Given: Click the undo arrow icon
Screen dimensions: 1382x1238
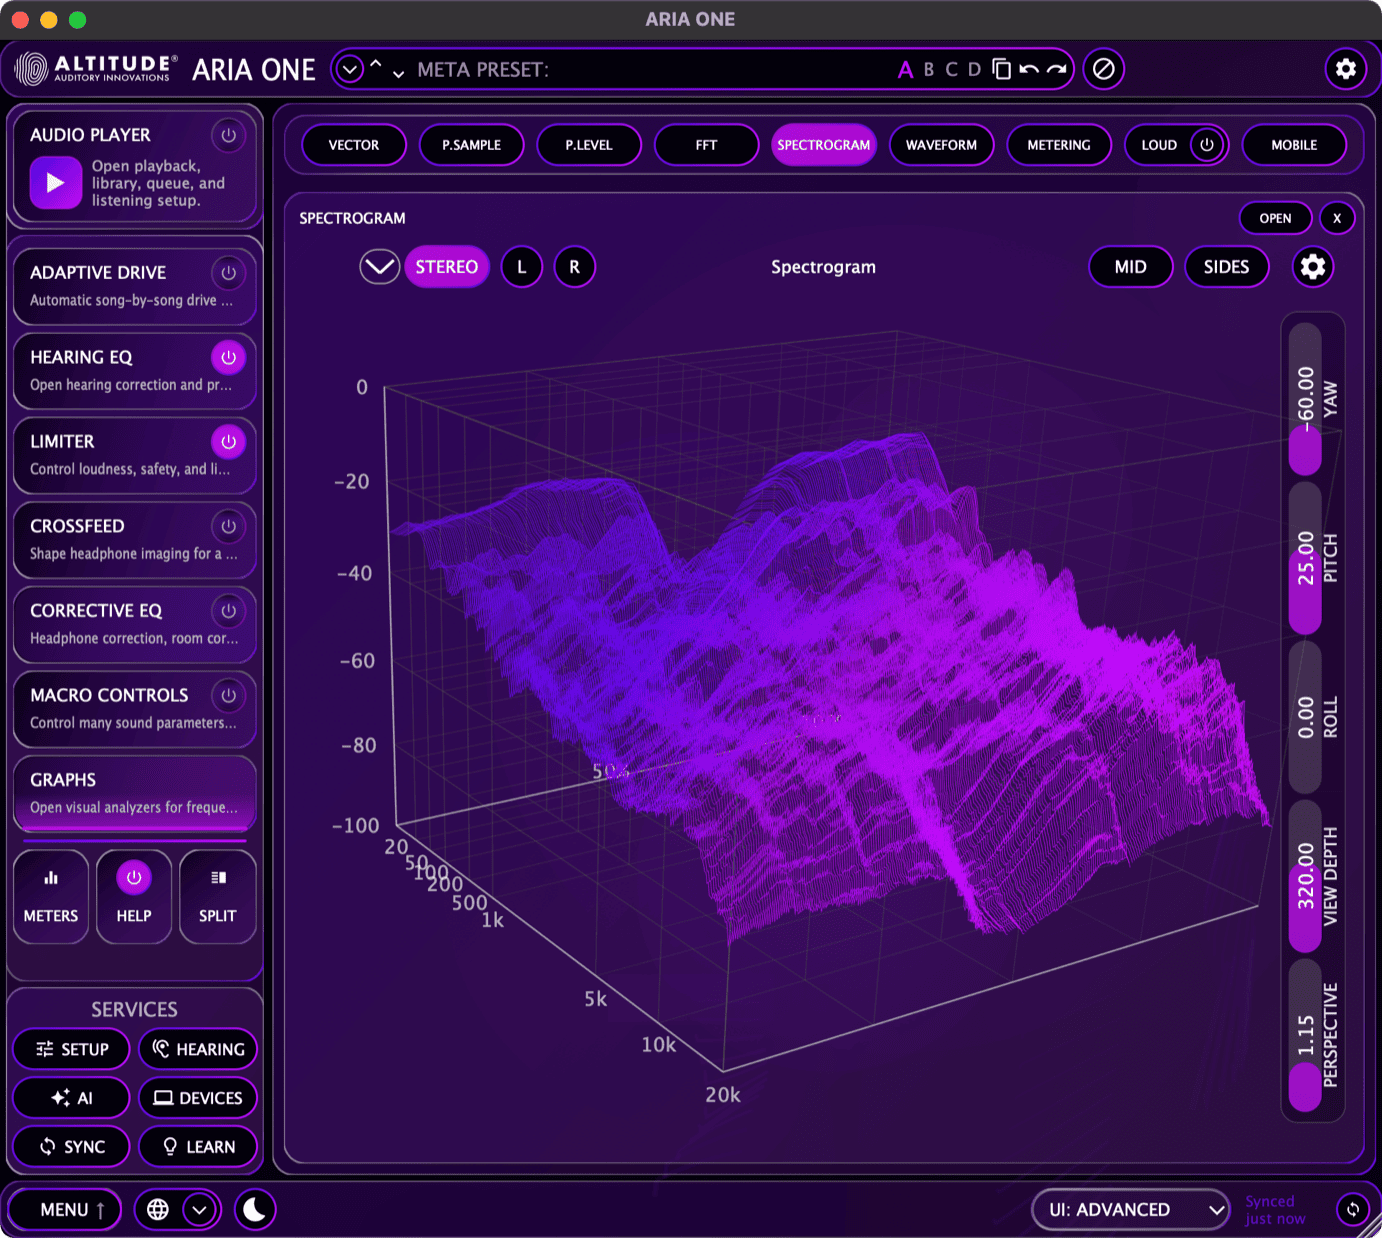Looking at the screenshot, I should pyautogui.click(x=1029, y=69).
